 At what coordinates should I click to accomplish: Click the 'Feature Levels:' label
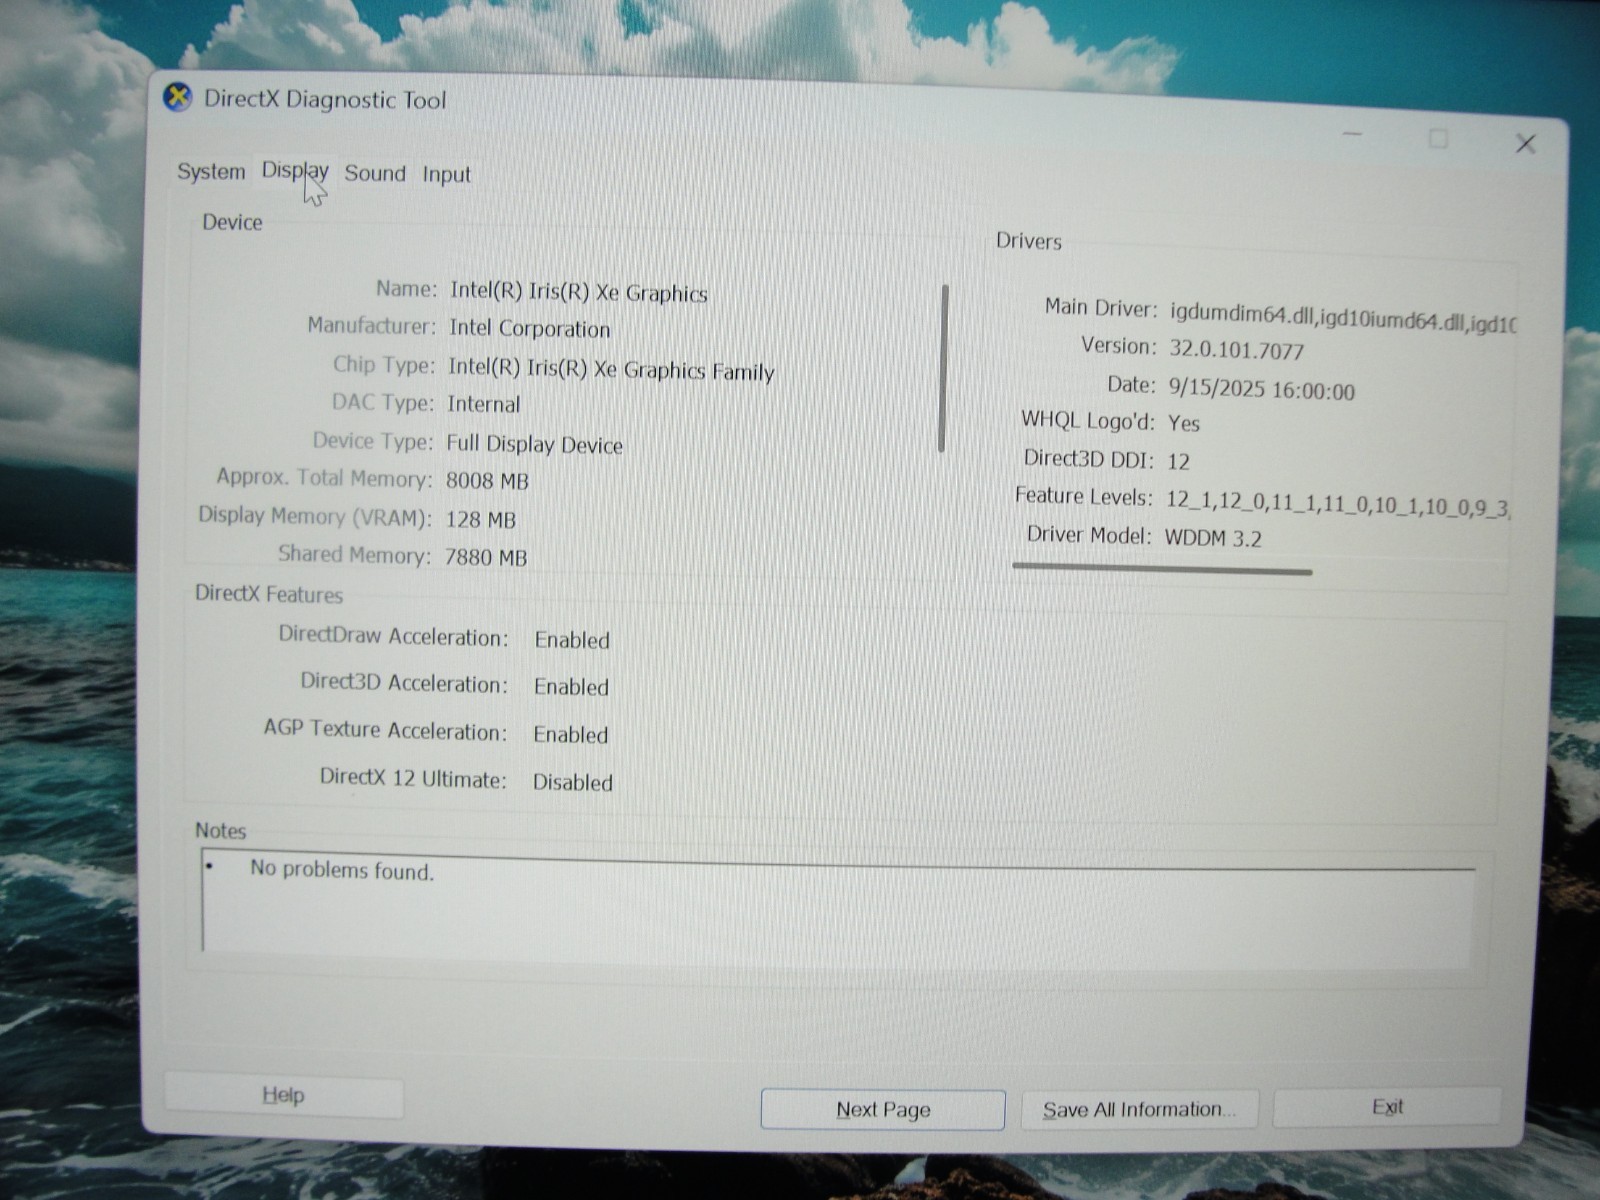click(1084, 496)
